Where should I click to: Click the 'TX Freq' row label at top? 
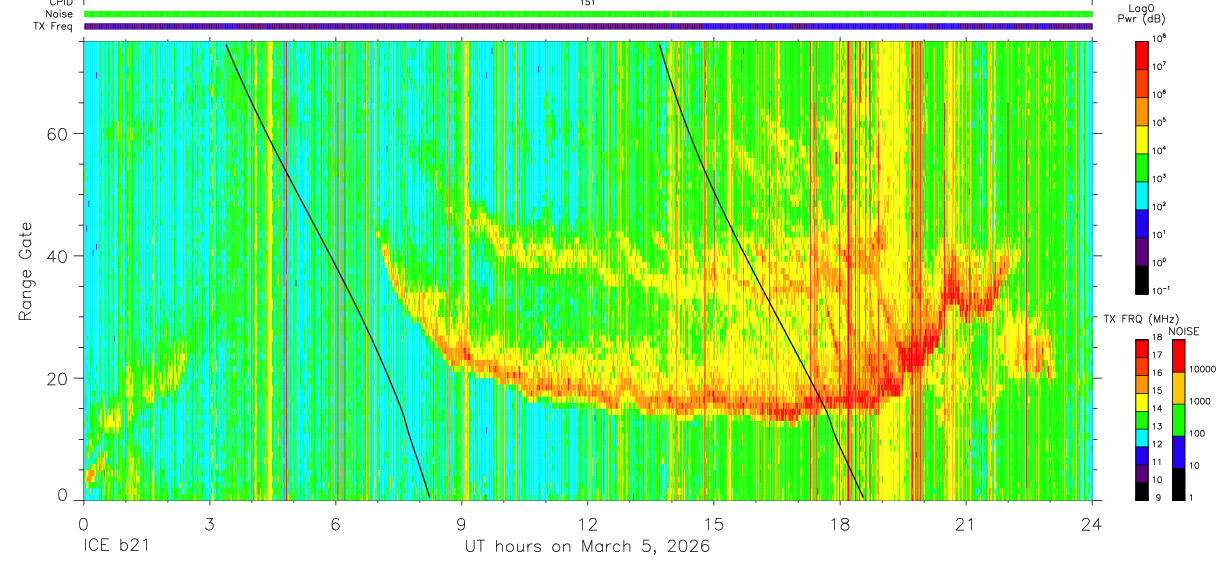tap(55, 26)
